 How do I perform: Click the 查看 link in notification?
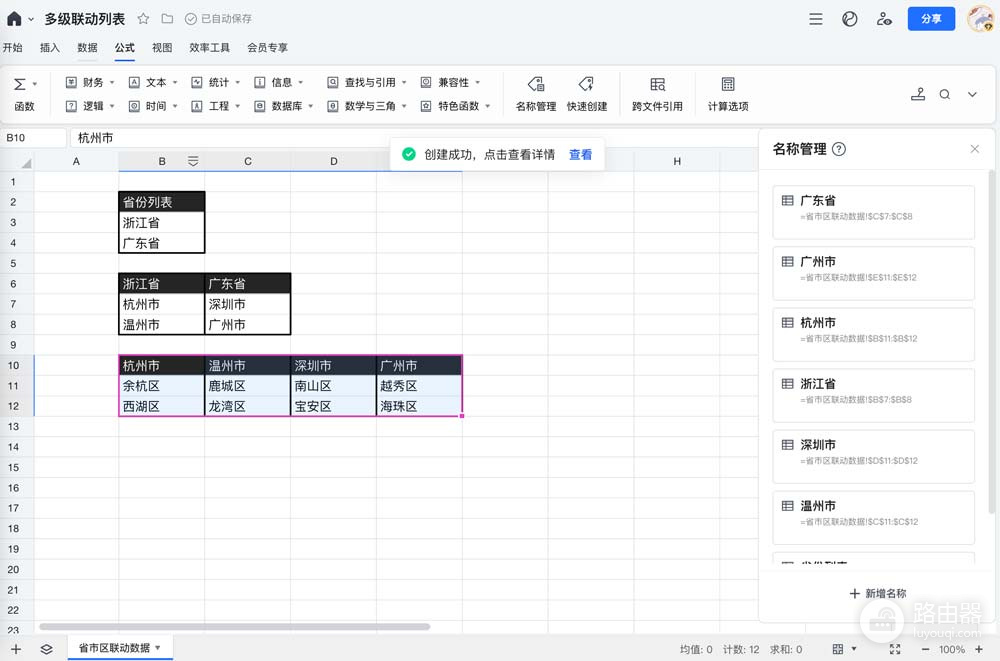point(580,154)
